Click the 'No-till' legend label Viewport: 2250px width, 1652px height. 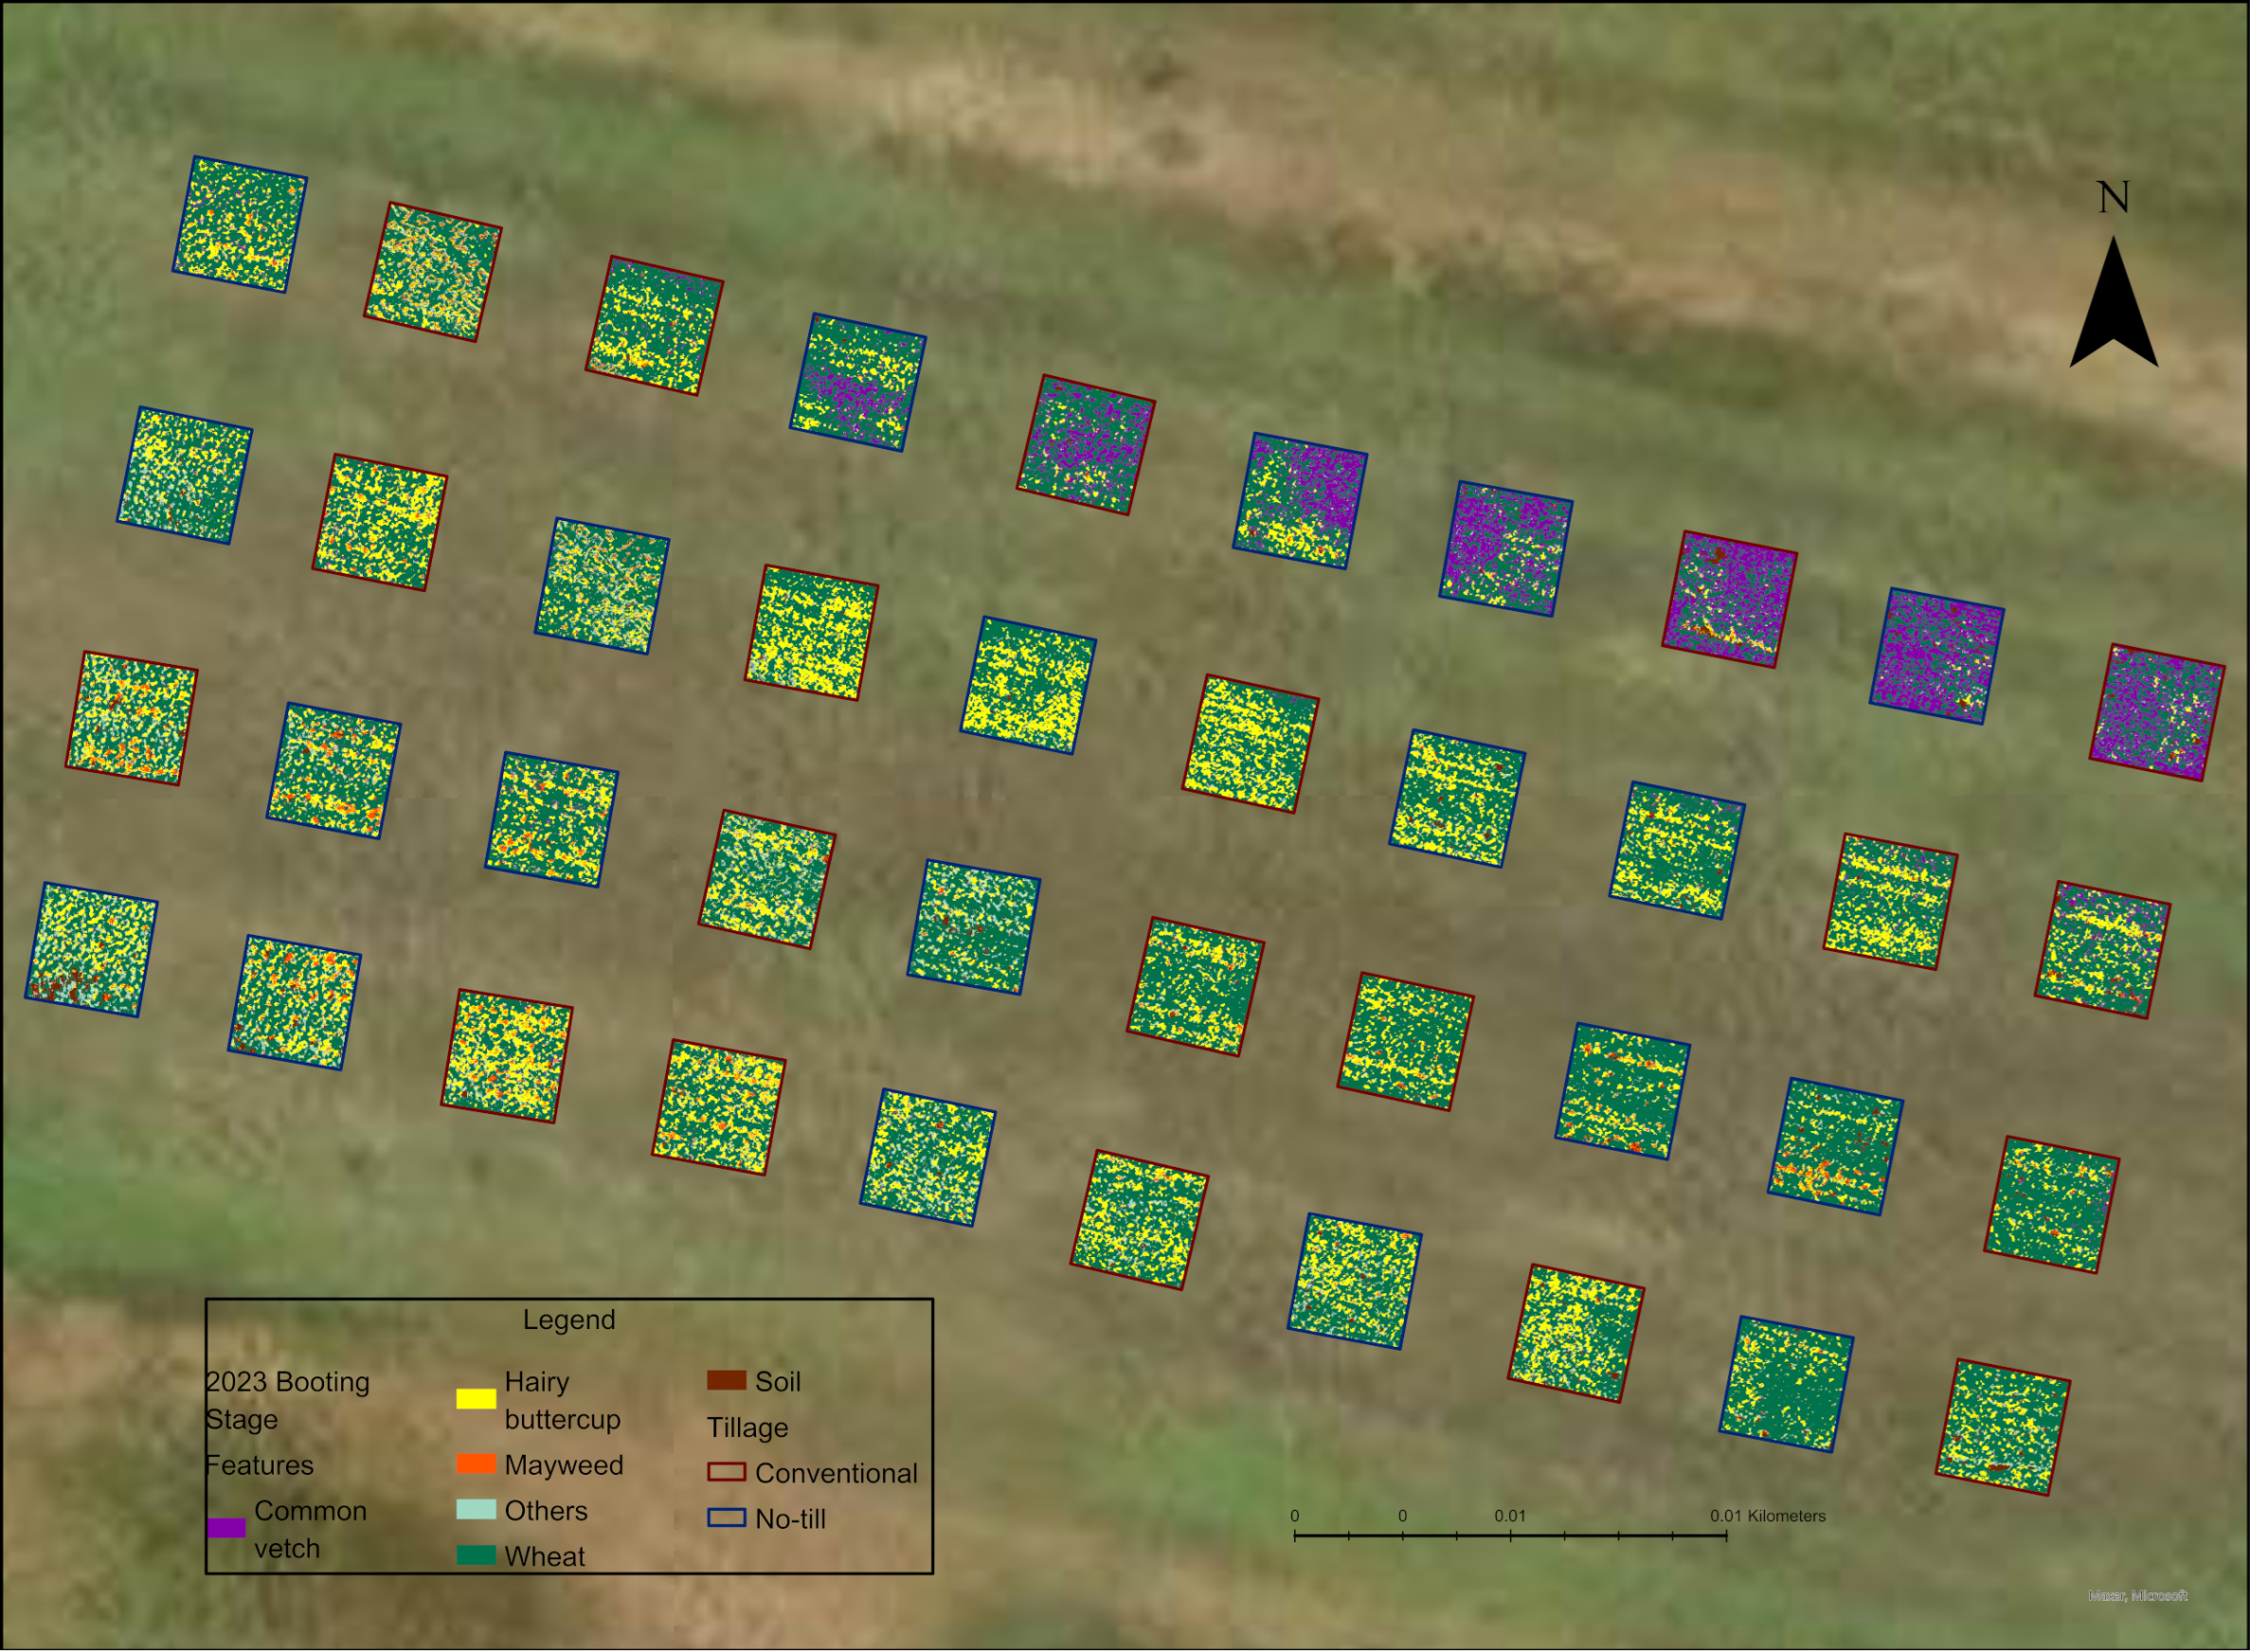point(791,1519)
